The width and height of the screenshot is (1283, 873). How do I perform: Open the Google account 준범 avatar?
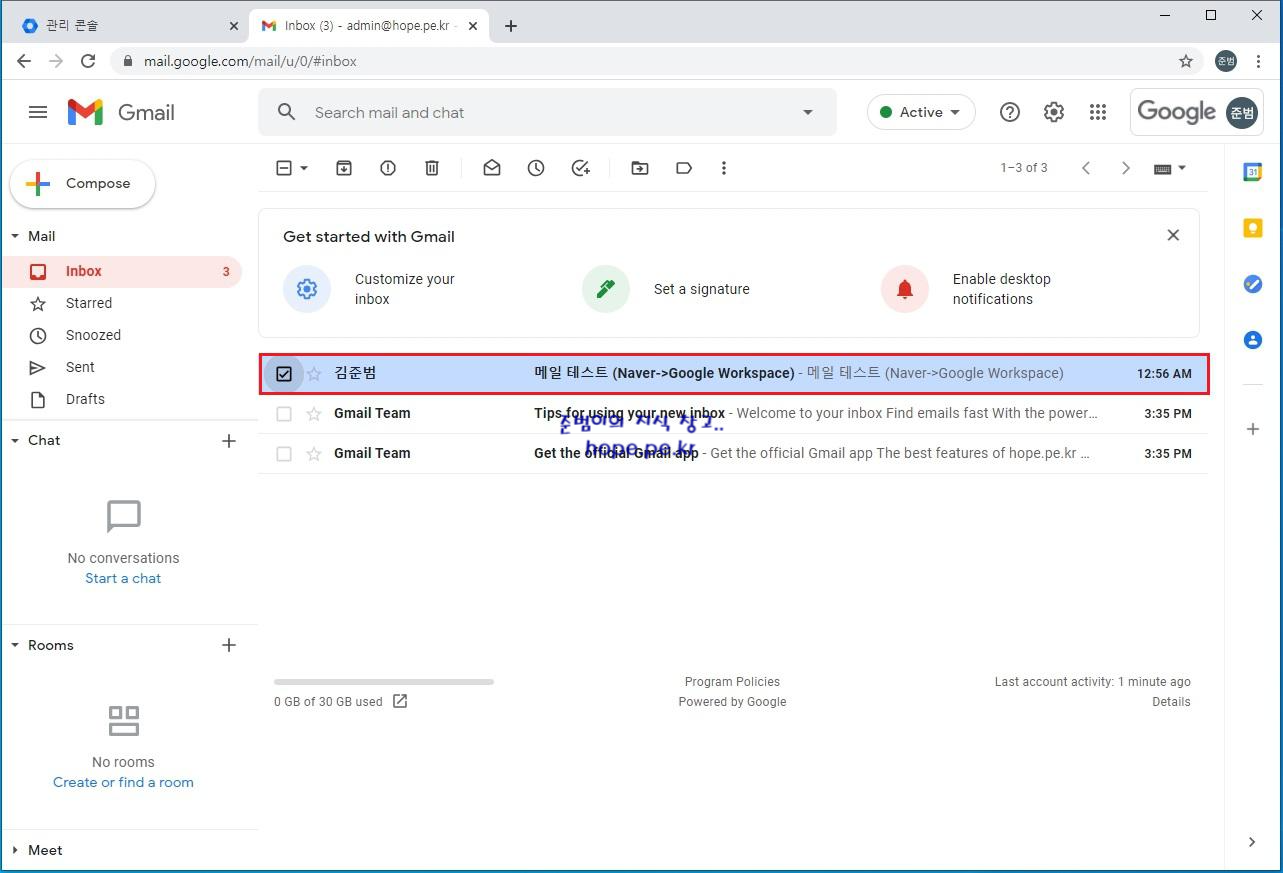[x=1242, y=112]
